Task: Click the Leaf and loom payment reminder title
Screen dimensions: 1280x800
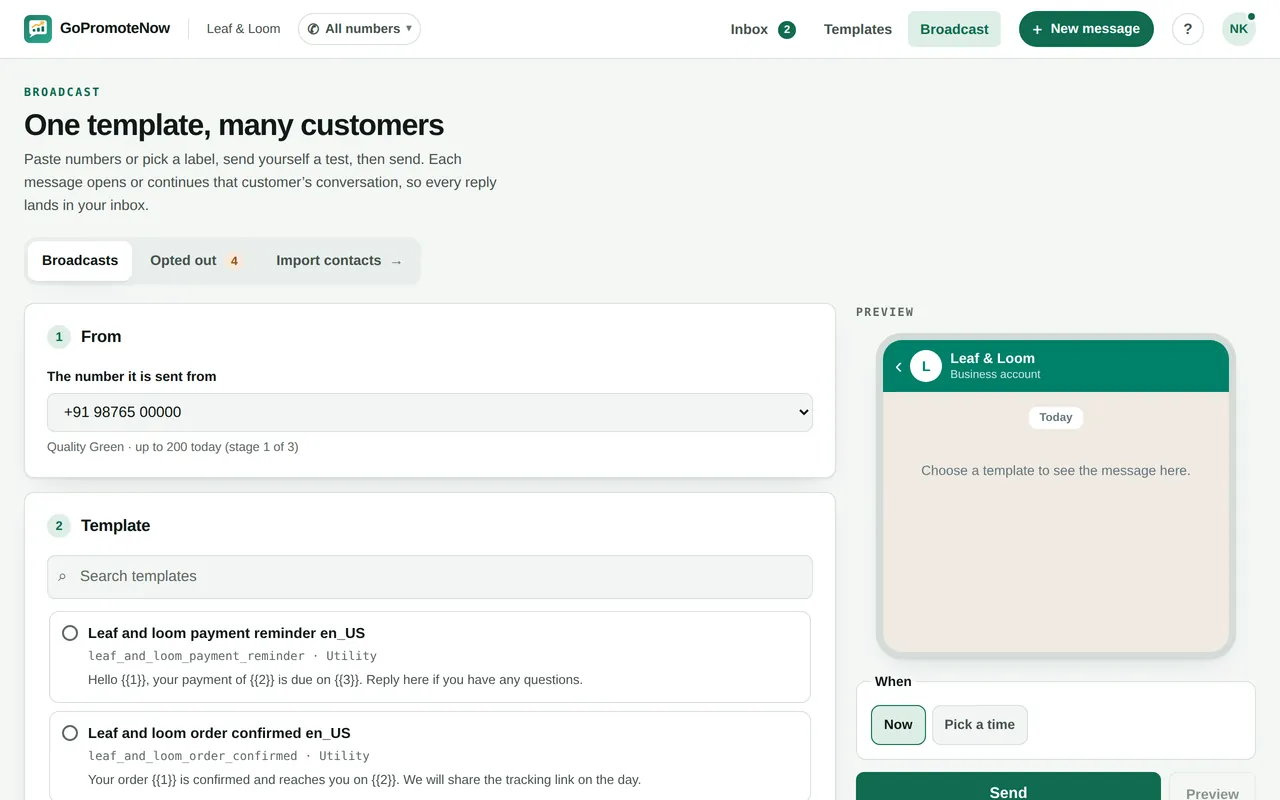Action: (x=226, y=633)
